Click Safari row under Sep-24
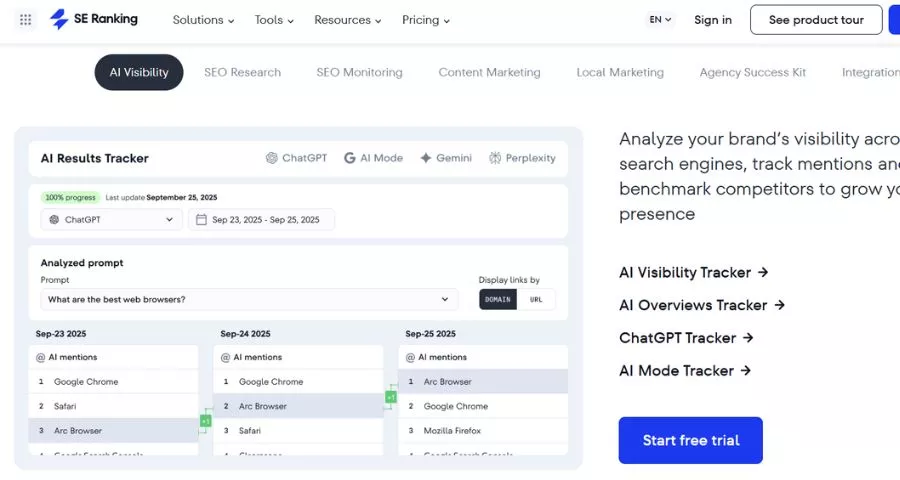This screenshot has width=900, height=480. 298,431
